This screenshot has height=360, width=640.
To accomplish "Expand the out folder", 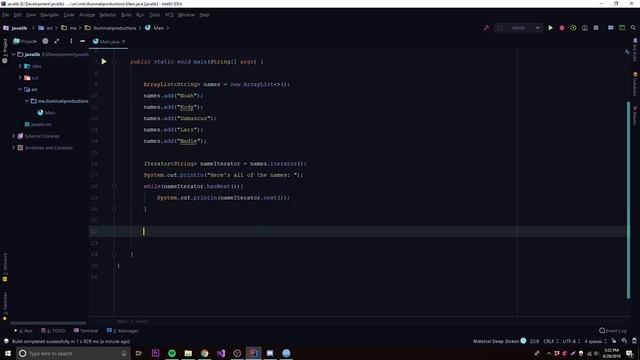I will 20,78.
